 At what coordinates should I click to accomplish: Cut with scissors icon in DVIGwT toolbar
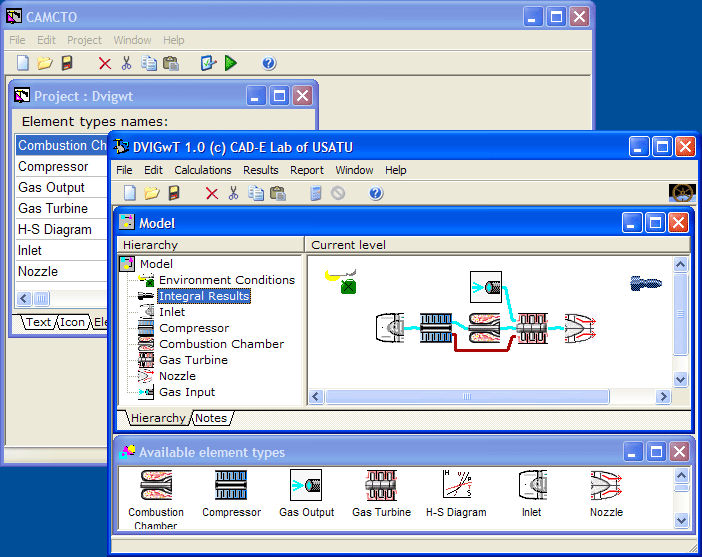[x=233, y=193]
